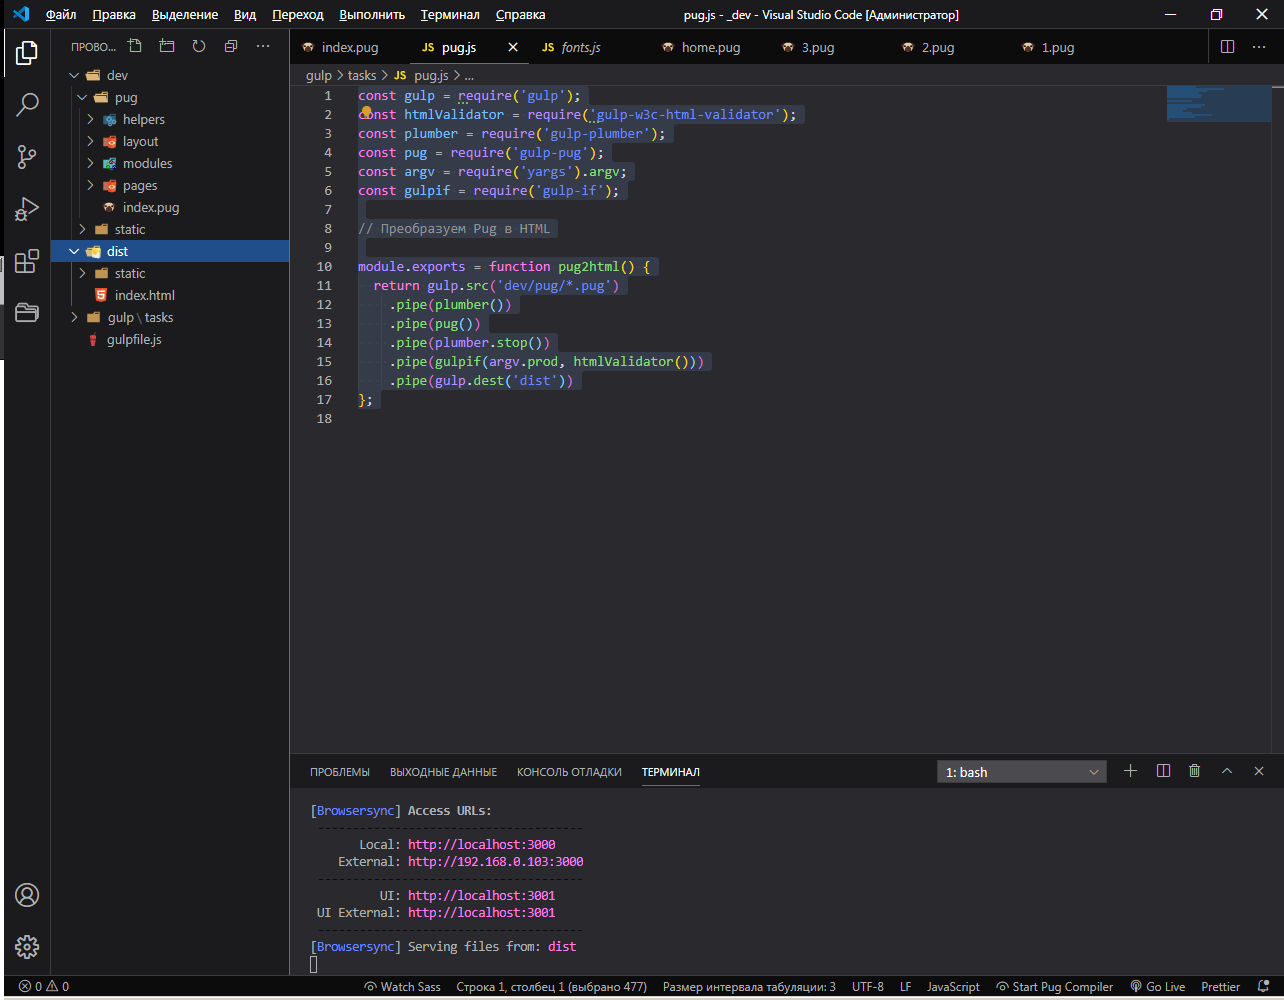
Task: Click the VS Code logo icon
Action: tap(21, 14)
